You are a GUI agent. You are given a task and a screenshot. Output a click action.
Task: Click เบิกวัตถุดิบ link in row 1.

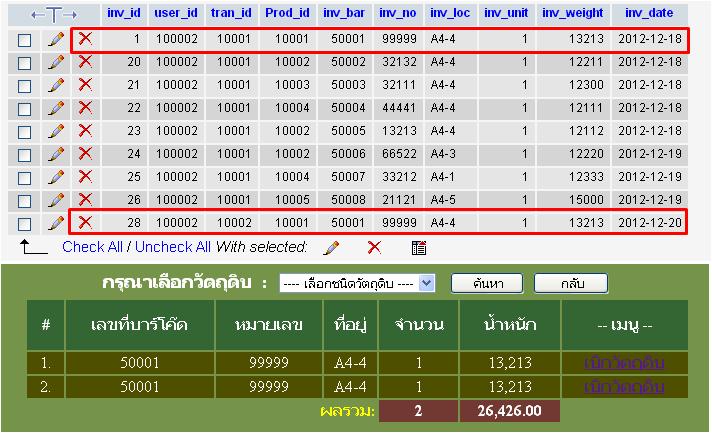click(x=624, y=363)
